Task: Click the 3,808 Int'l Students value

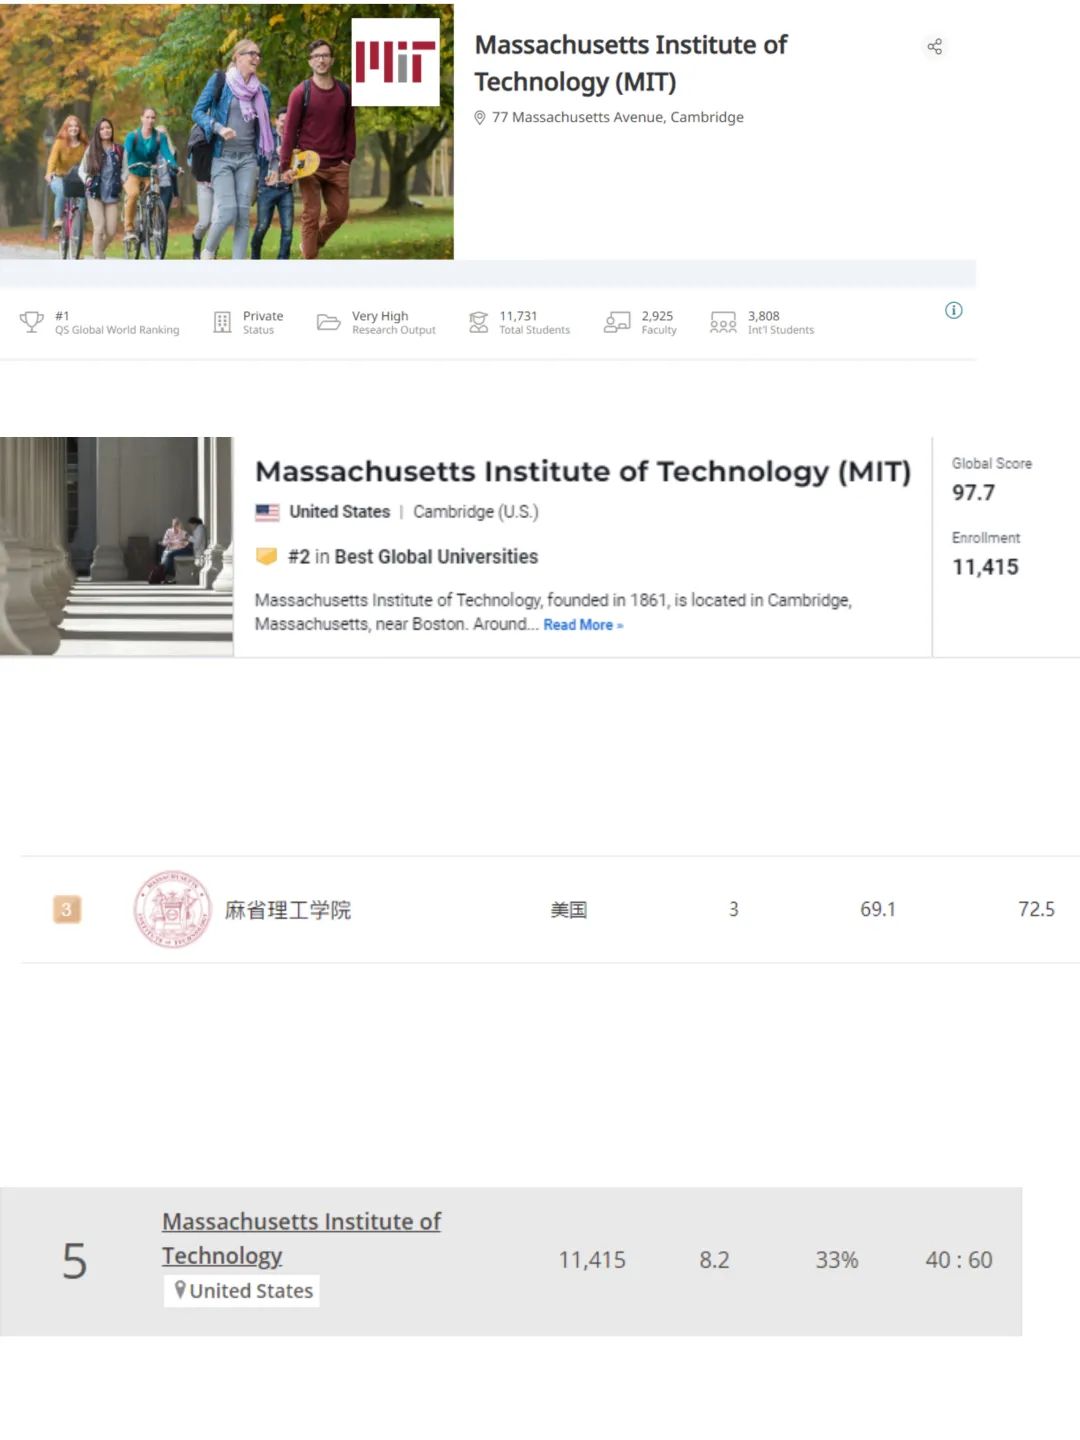Action: point(781,322)
